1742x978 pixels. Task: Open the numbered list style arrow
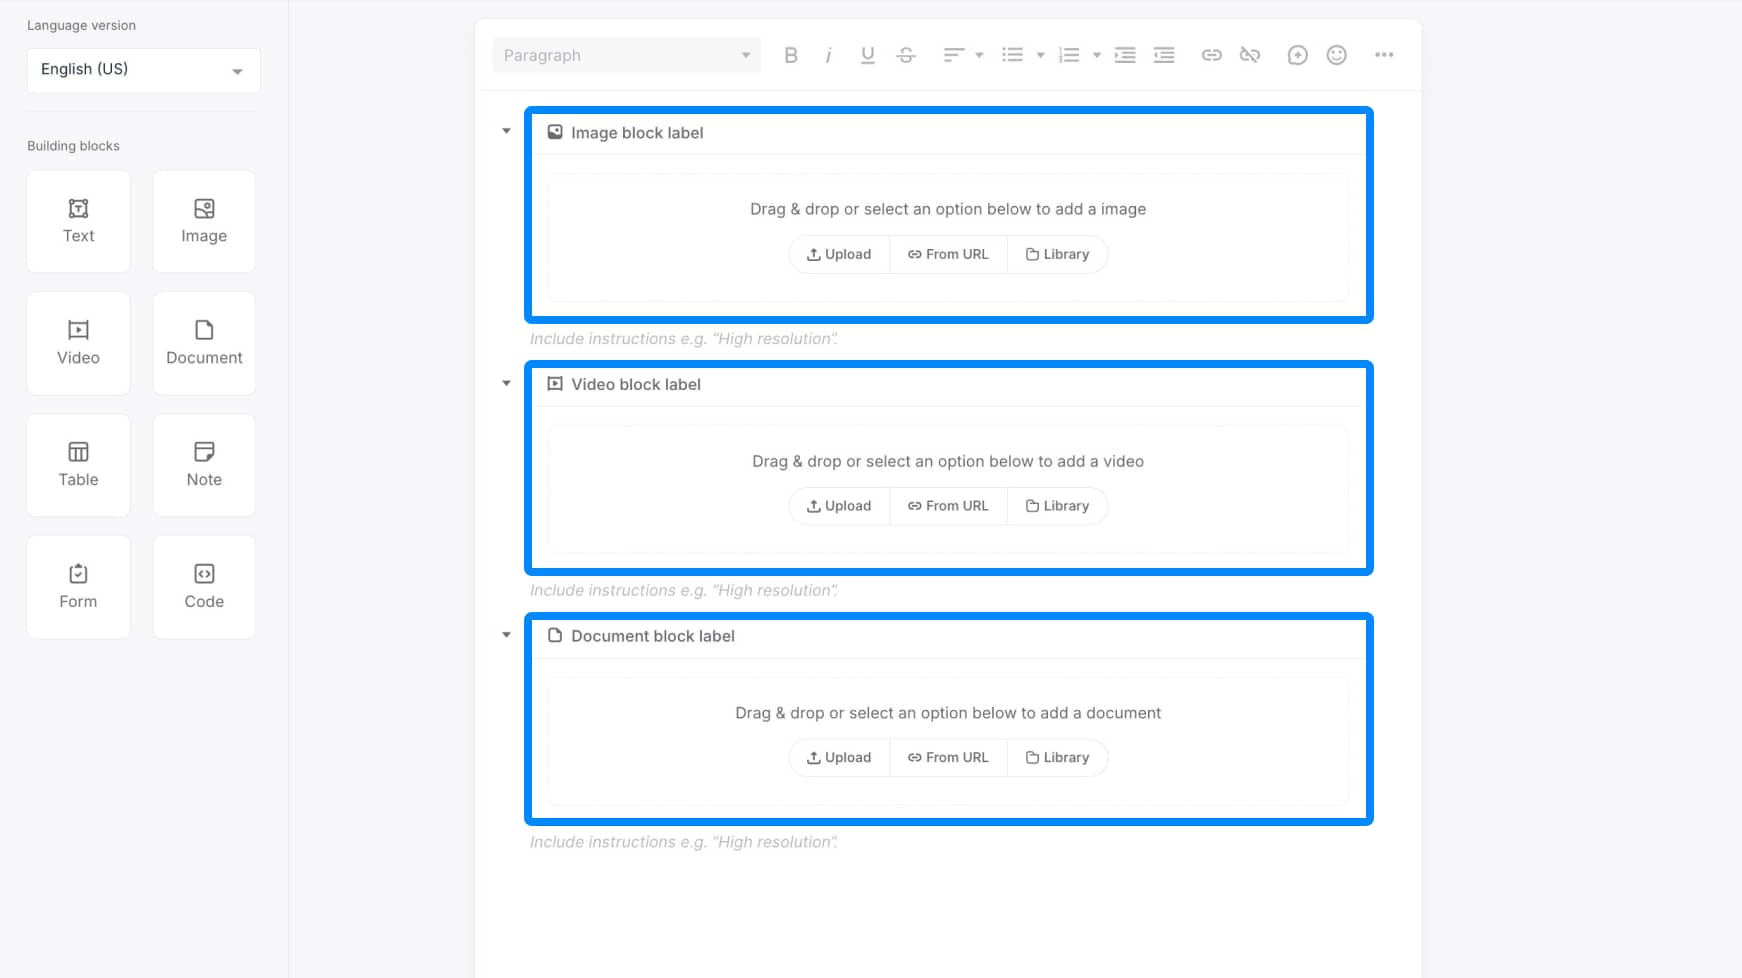point(1097,55)
